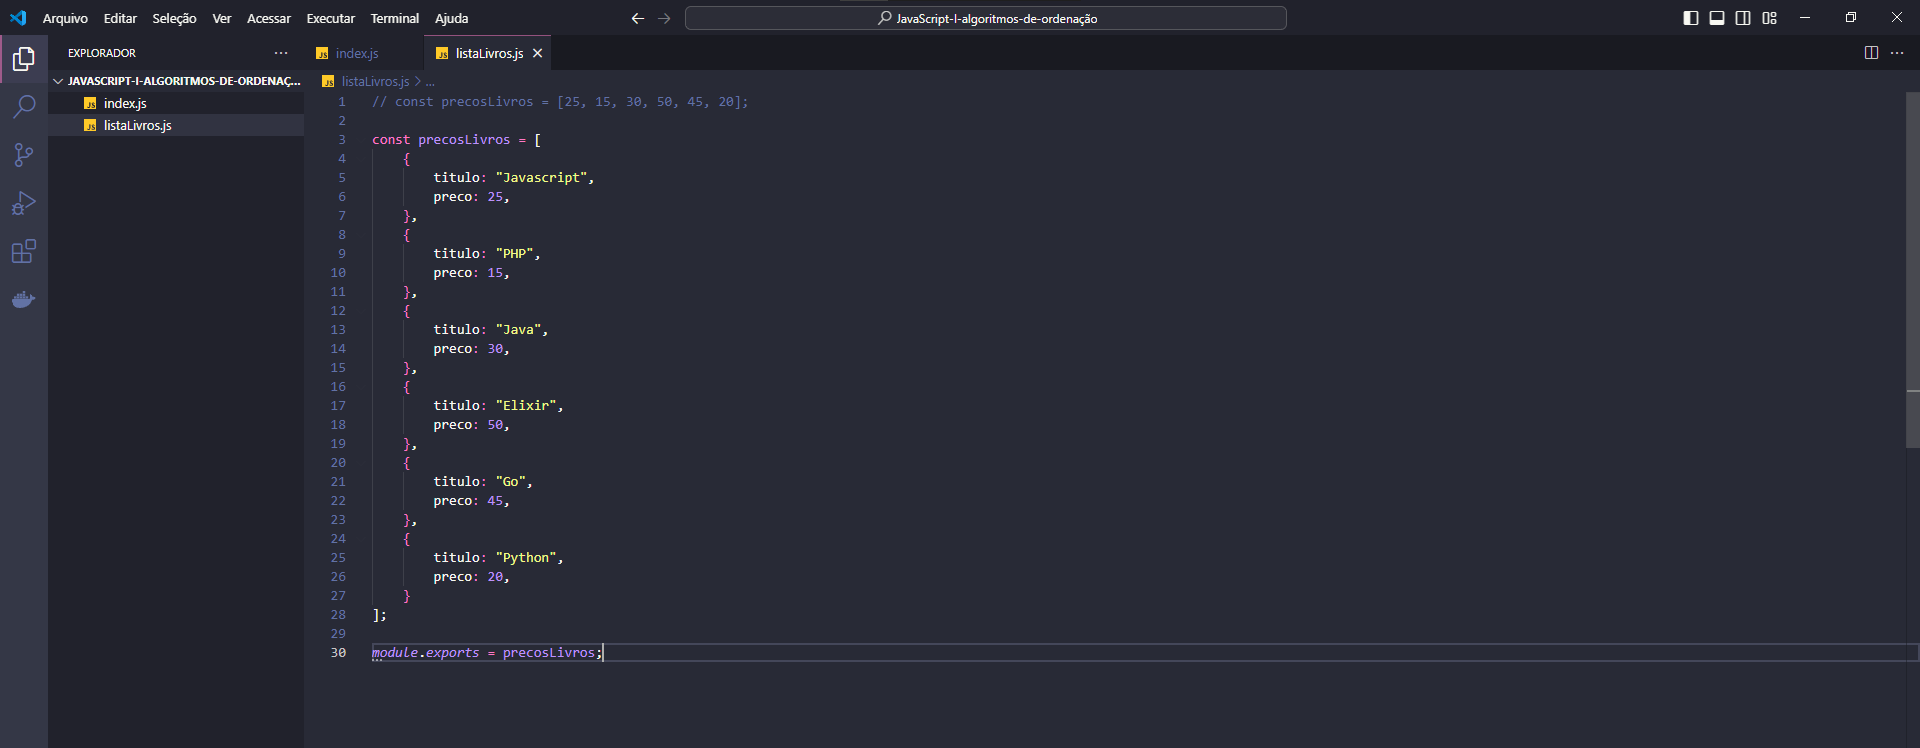Click the EXPLORADOR panel title
The width and height of the screenshot is (1920, 748).
point(102,53)
